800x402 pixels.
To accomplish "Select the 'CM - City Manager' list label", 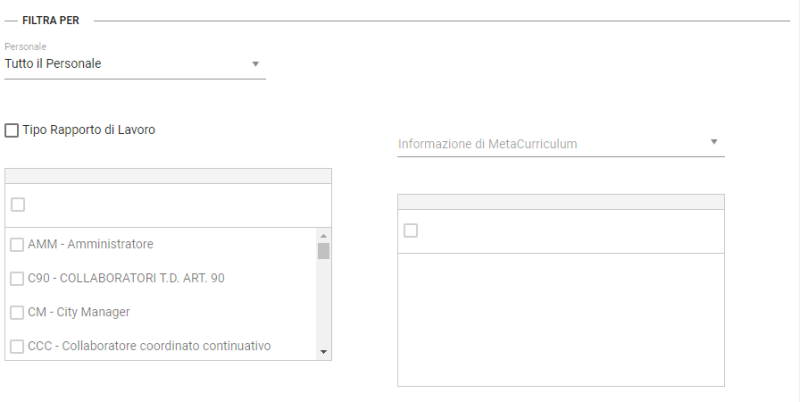I will pos(79,312).
